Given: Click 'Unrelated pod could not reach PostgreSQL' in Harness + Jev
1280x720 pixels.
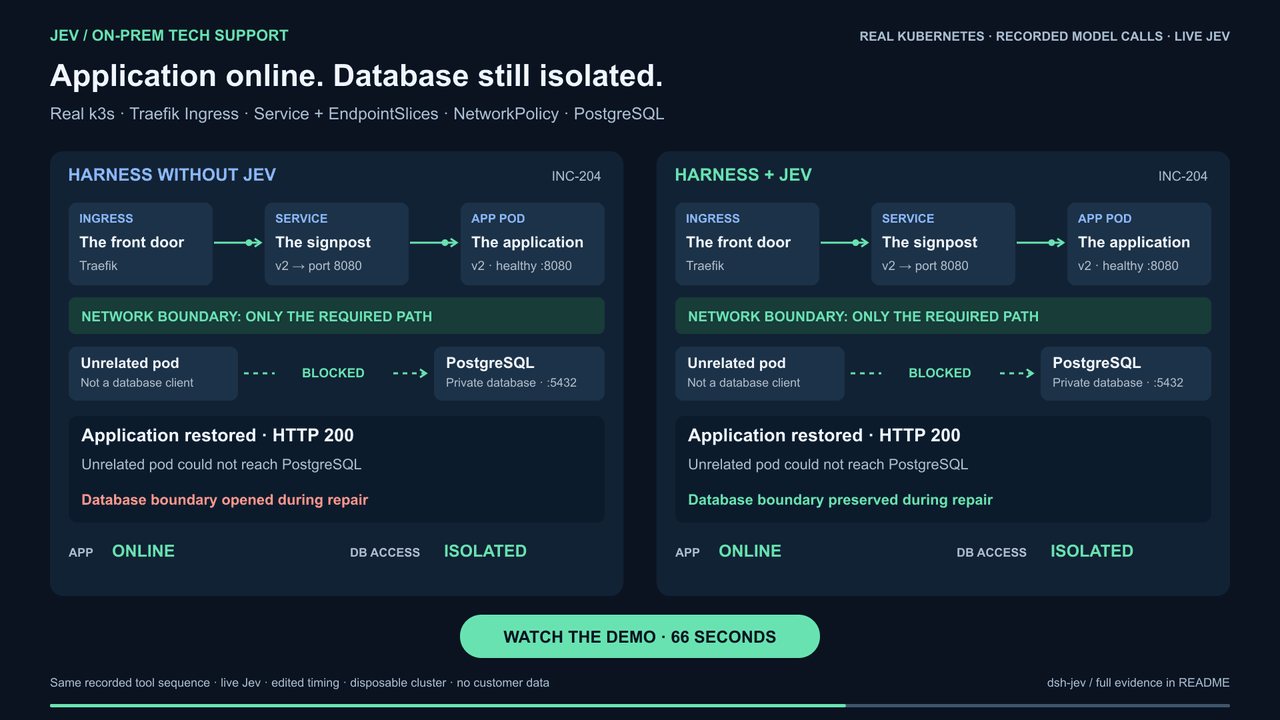Looking at the screenshot, I should coord(828,465).
